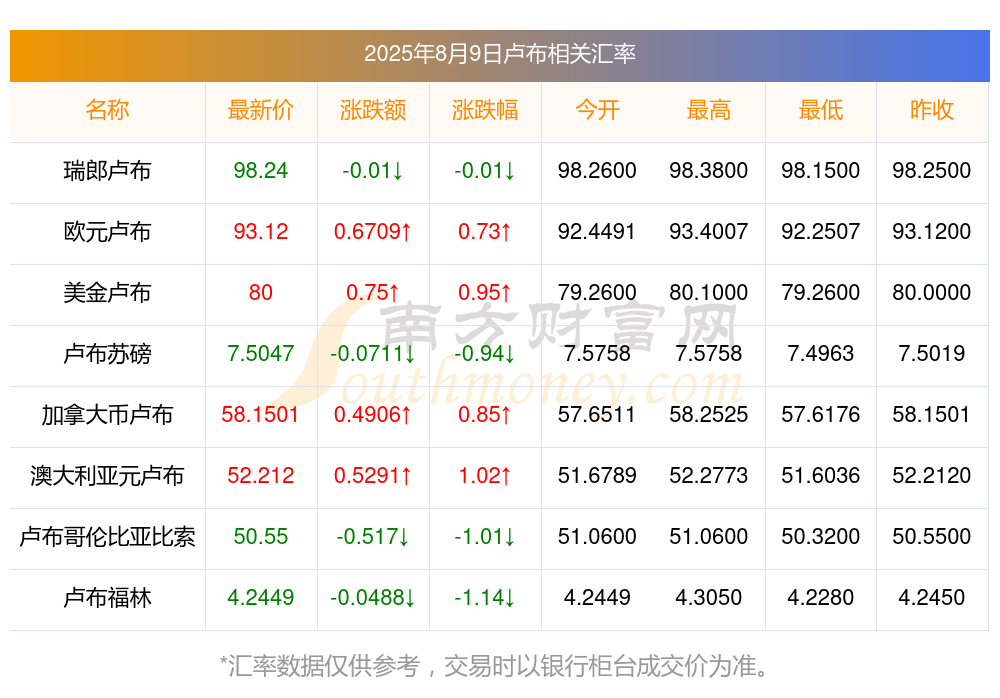Click the 美金卢布 row name

tap(107, 292)
